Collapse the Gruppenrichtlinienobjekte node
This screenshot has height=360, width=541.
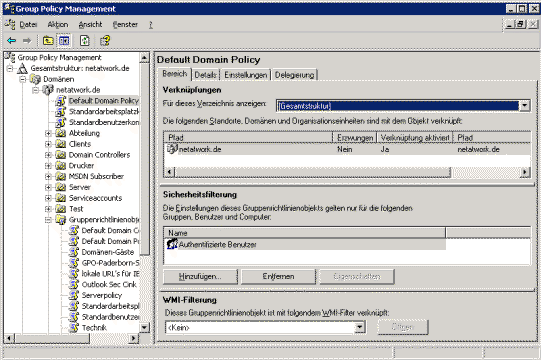coord(48,220)
